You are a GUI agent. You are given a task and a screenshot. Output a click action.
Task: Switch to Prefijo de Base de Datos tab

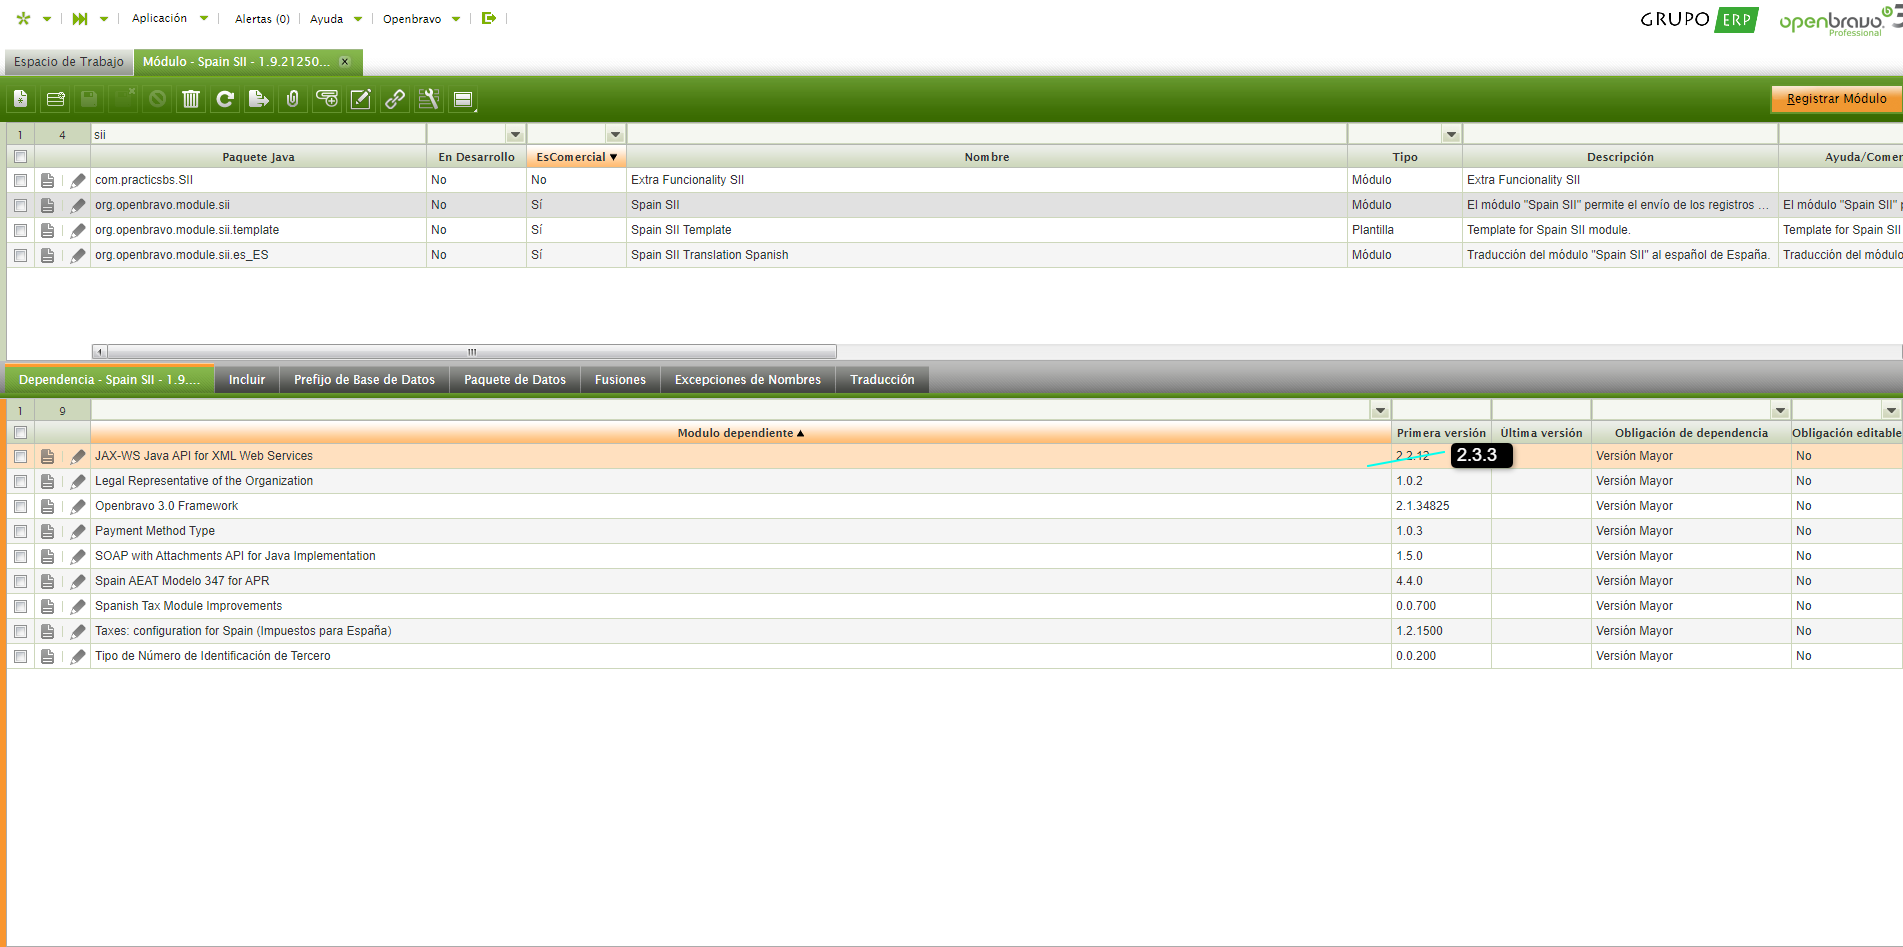365,380
